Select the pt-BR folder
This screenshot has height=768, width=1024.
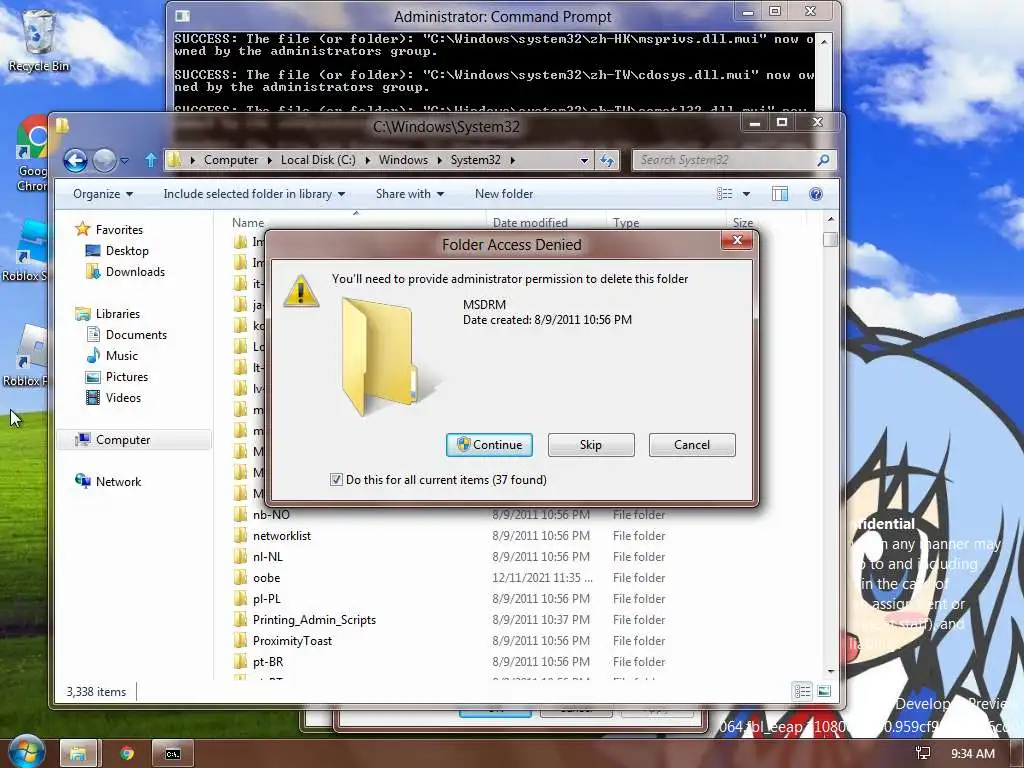tap(268, 662)
